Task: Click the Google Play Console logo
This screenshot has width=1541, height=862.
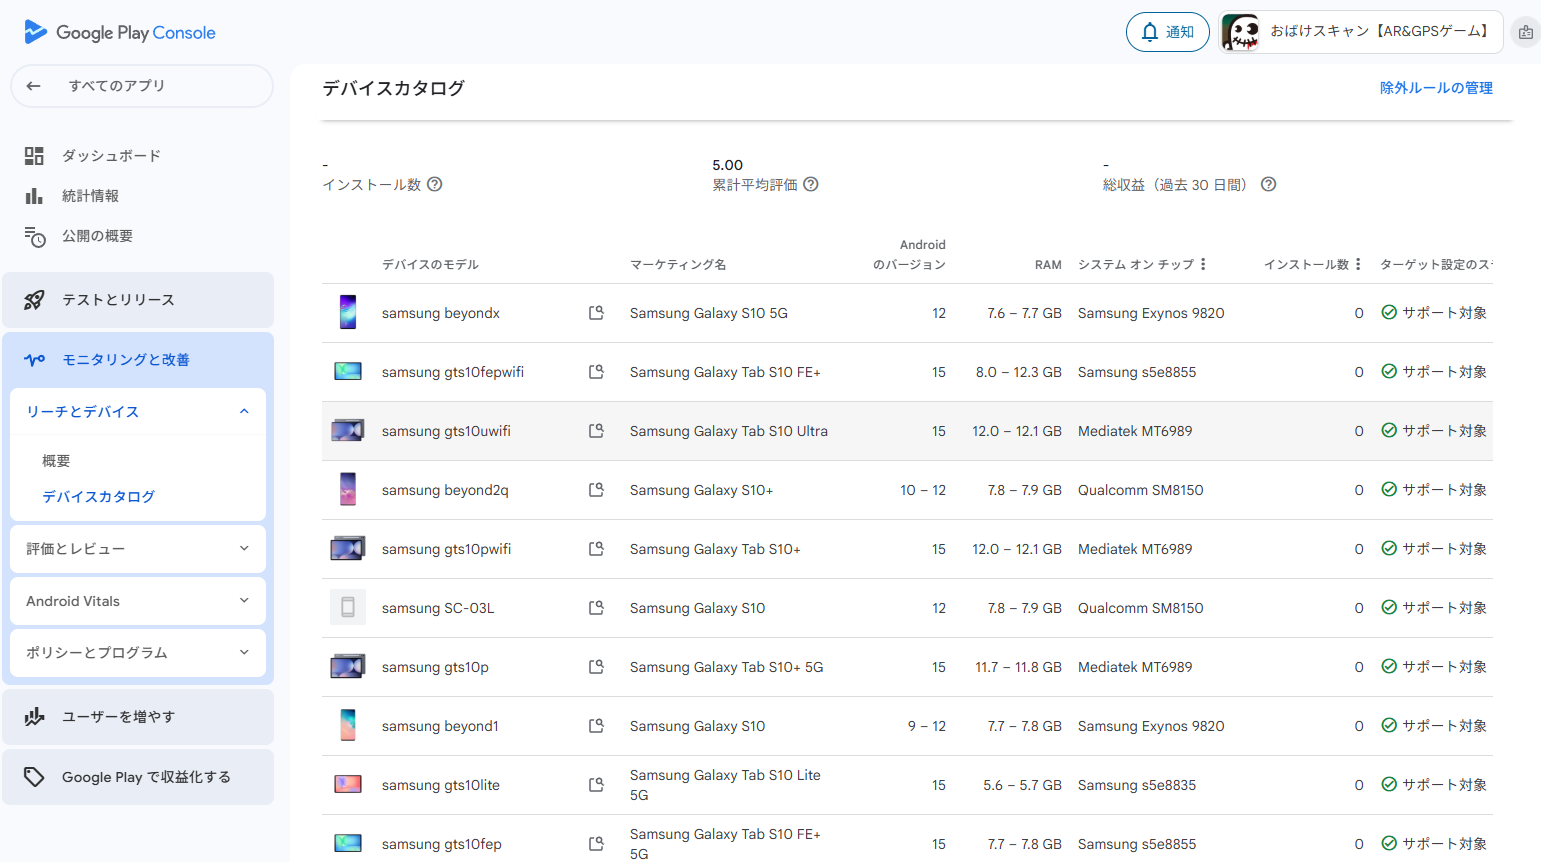Action: (x=119, y=32)
